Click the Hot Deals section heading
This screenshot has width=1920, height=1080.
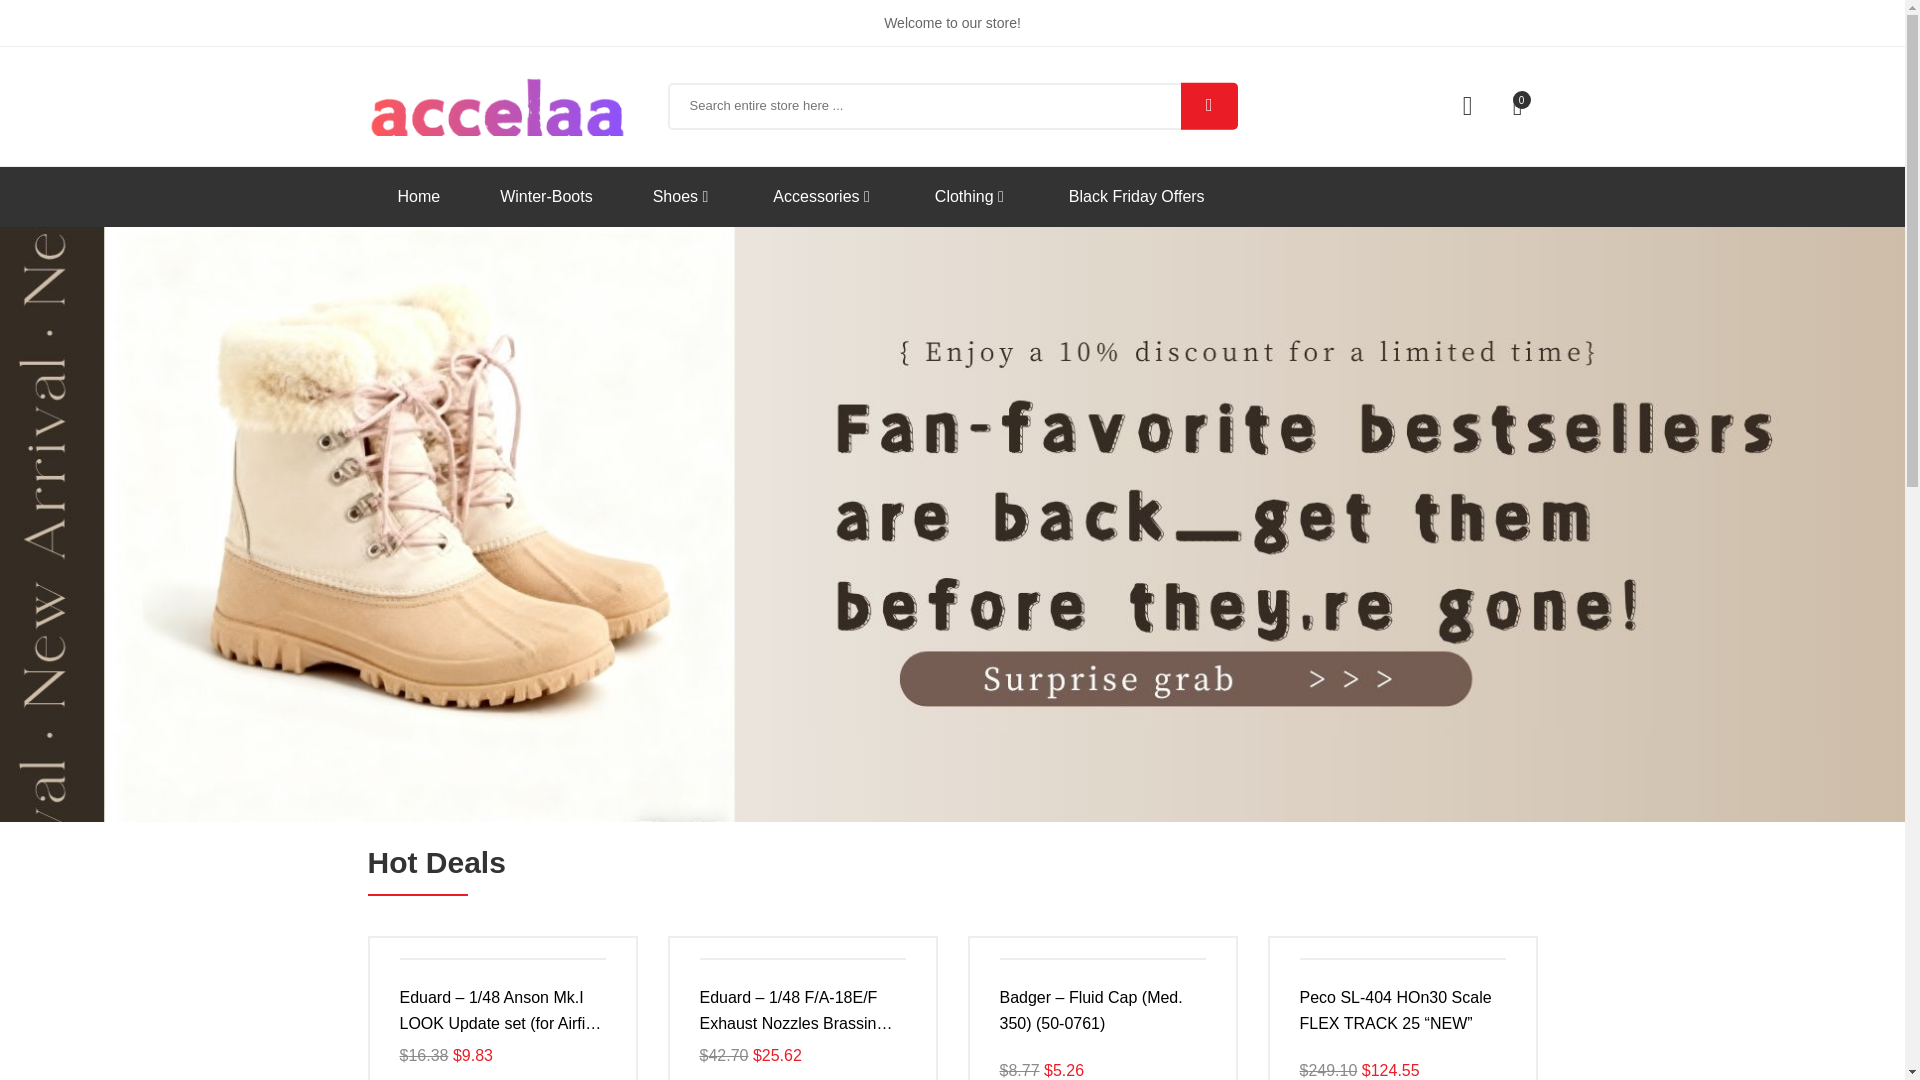(437, 862)
